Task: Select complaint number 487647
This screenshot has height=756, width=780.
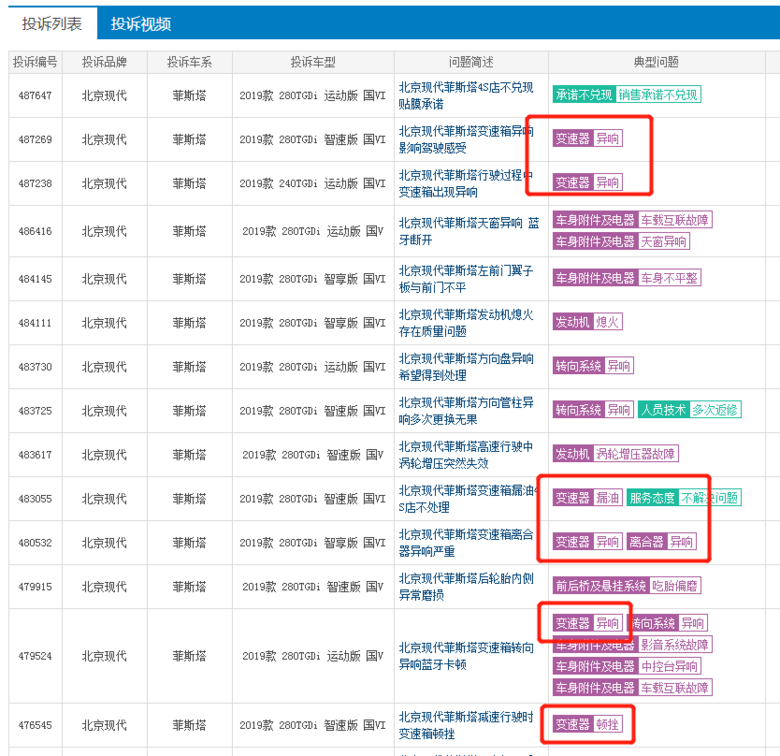Action: pos(35,95)
